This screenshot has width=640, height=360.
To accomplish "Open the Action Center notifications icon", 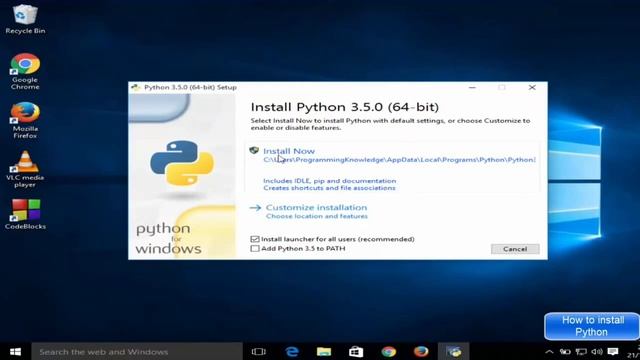I will pos(613,351).
